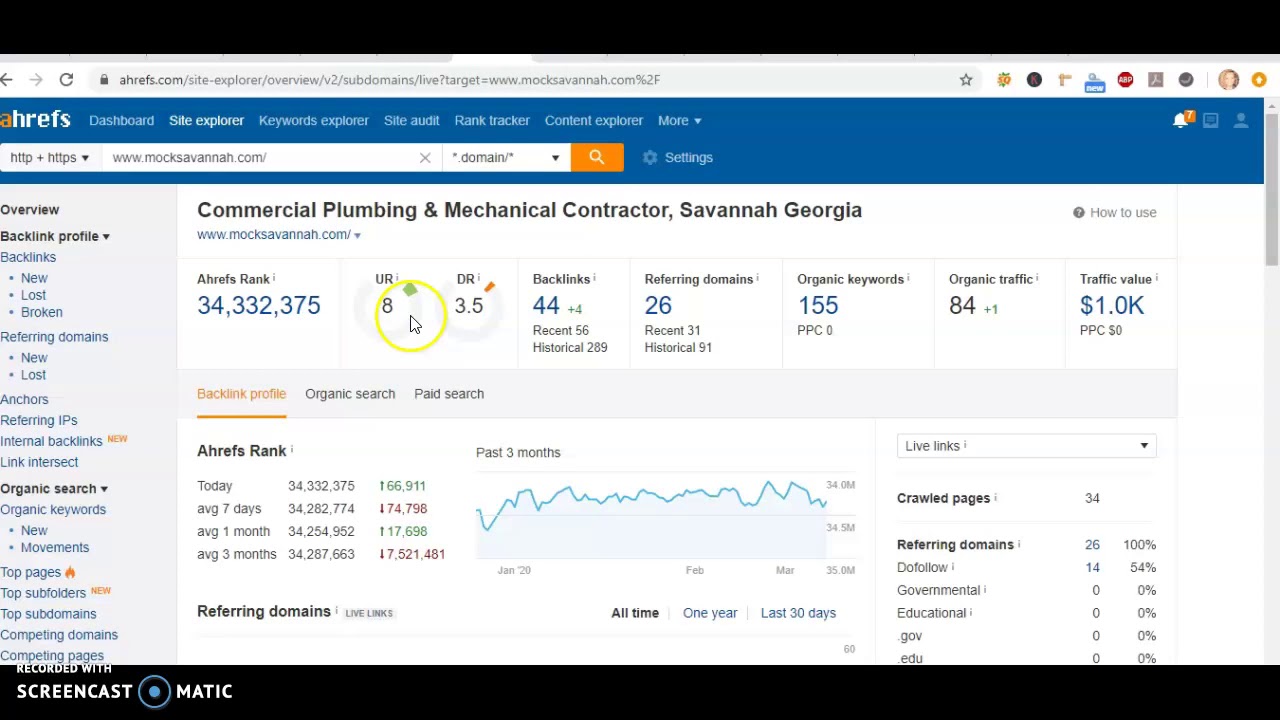Viewport: 1280px width, 720px height.
Task: Click the dark K extension icon
Action: [1034, 80]
